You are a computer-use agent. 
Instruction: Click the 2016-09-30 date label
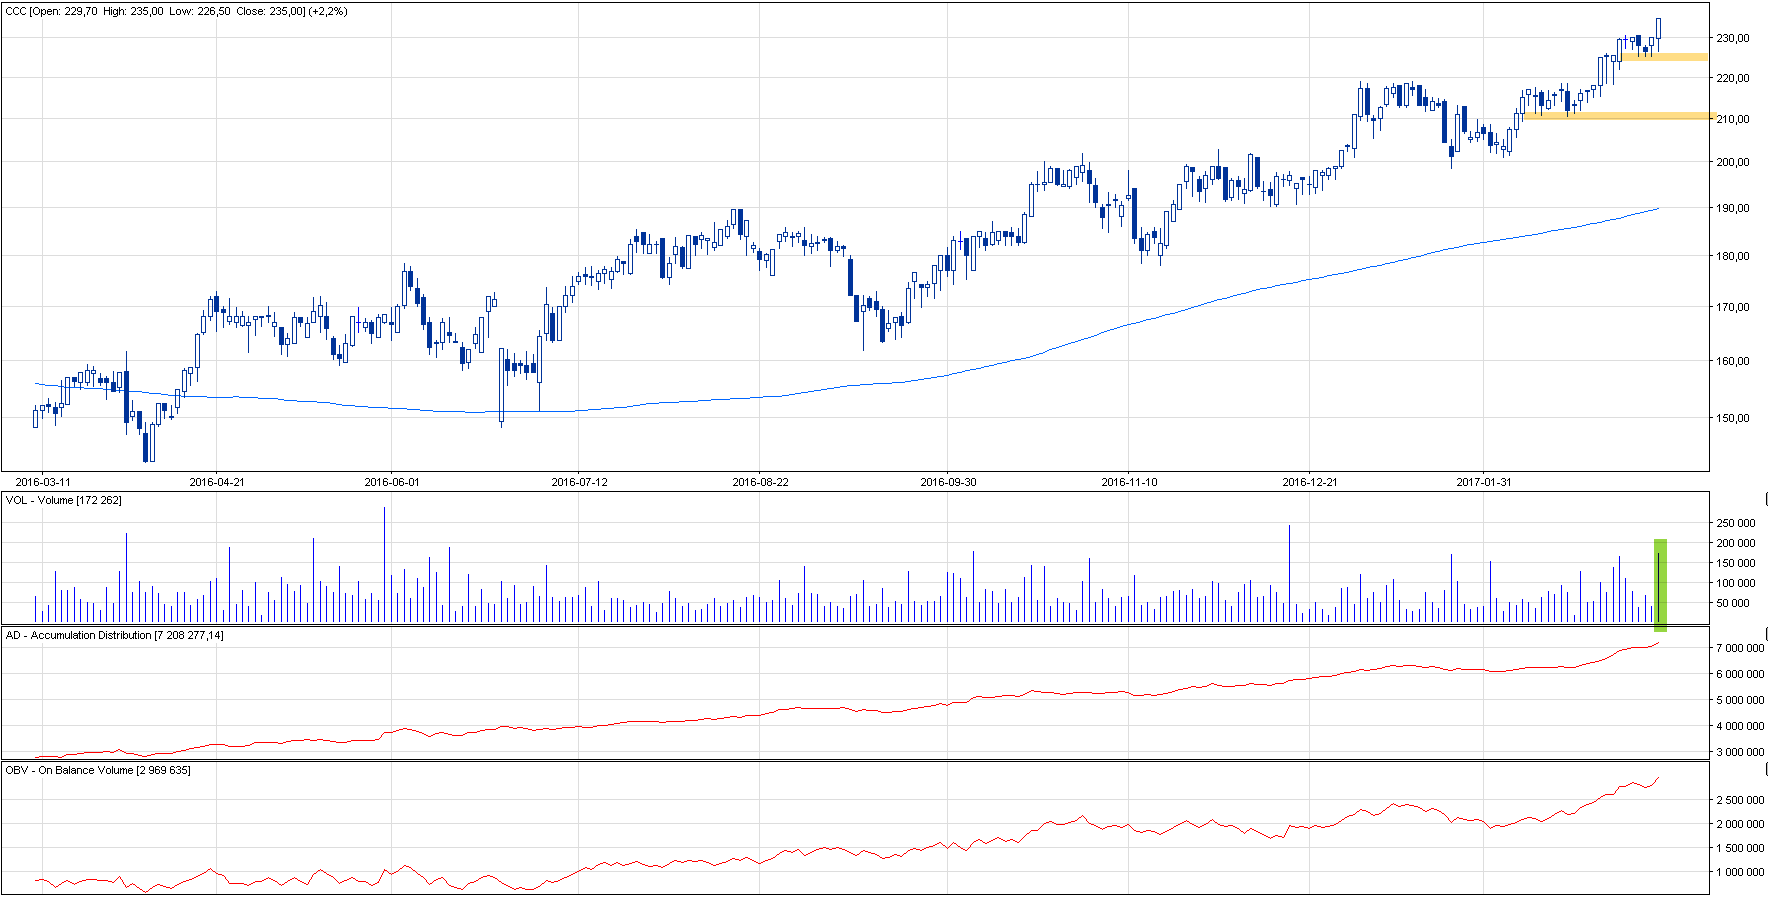[x=948, y=482]
